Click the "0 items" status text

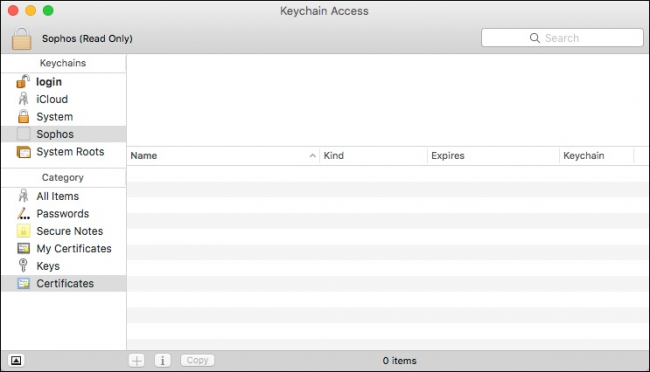pos(399,360)
